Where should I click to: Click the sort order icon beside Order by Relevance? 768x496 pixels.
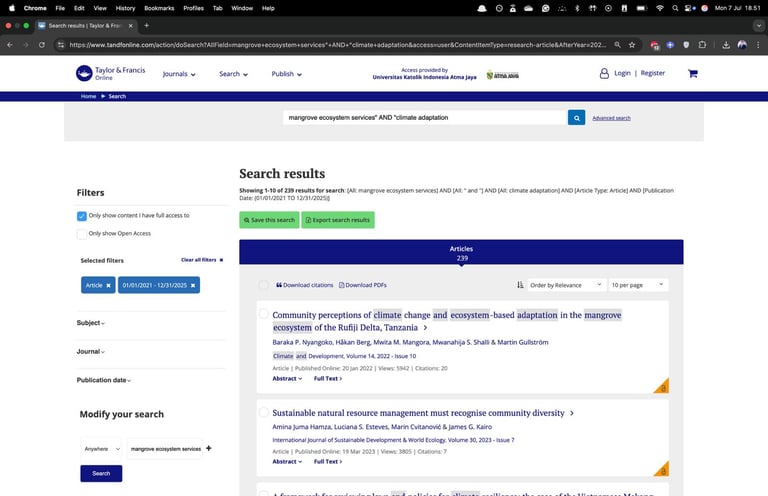(x=520, y=285)
